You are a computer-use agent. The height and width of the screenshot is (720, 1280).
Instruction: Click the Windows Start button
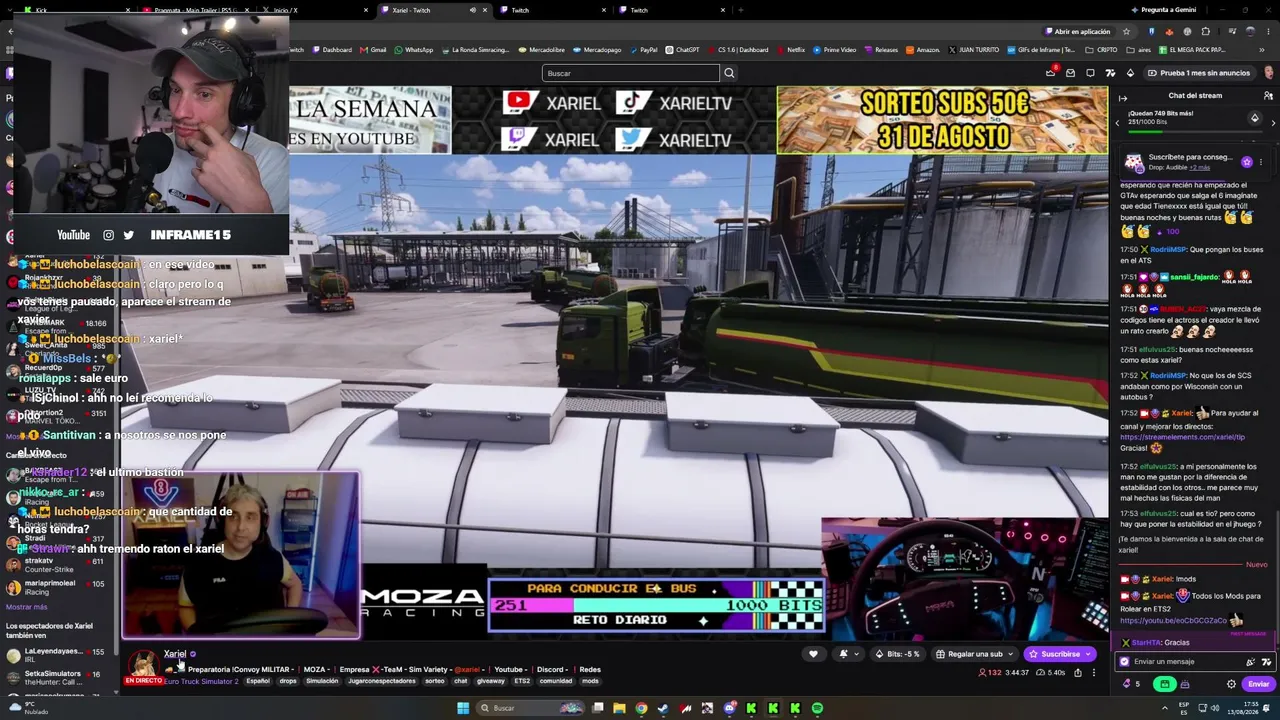pos(463,708)
